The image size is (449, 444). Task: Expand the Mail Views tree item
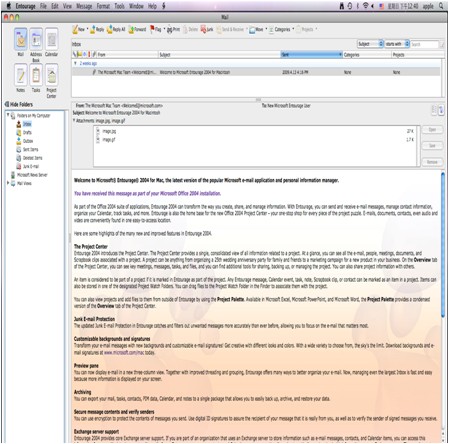coord(8,183)
